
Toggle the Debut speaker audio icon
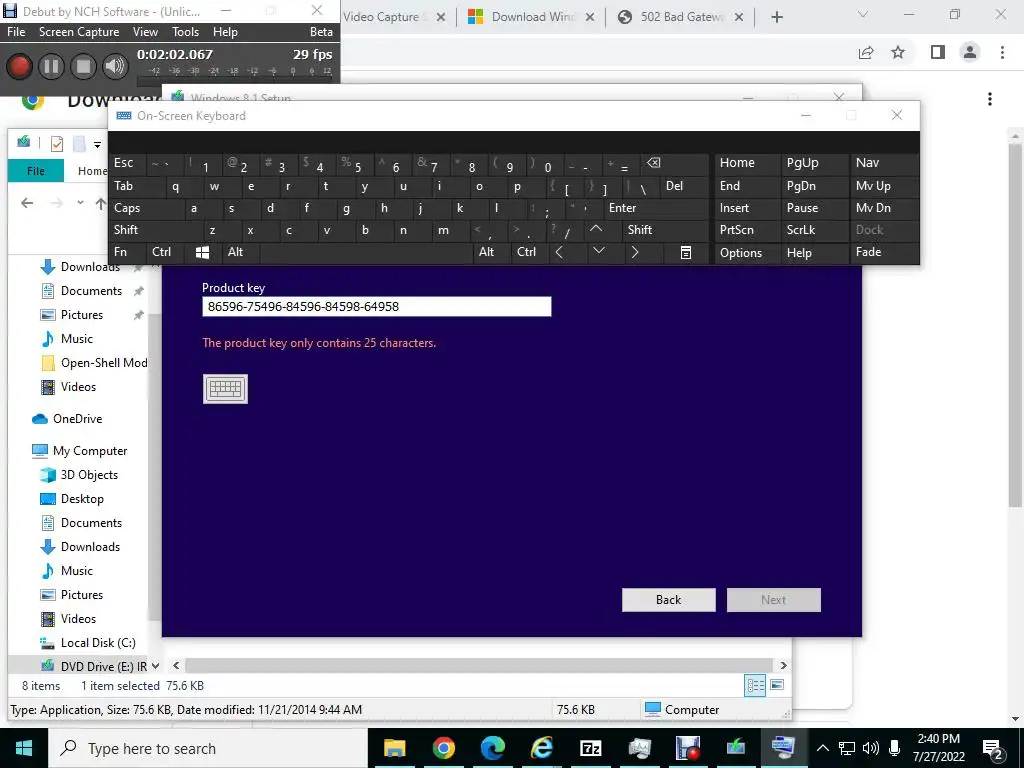[x=116, y=66]
